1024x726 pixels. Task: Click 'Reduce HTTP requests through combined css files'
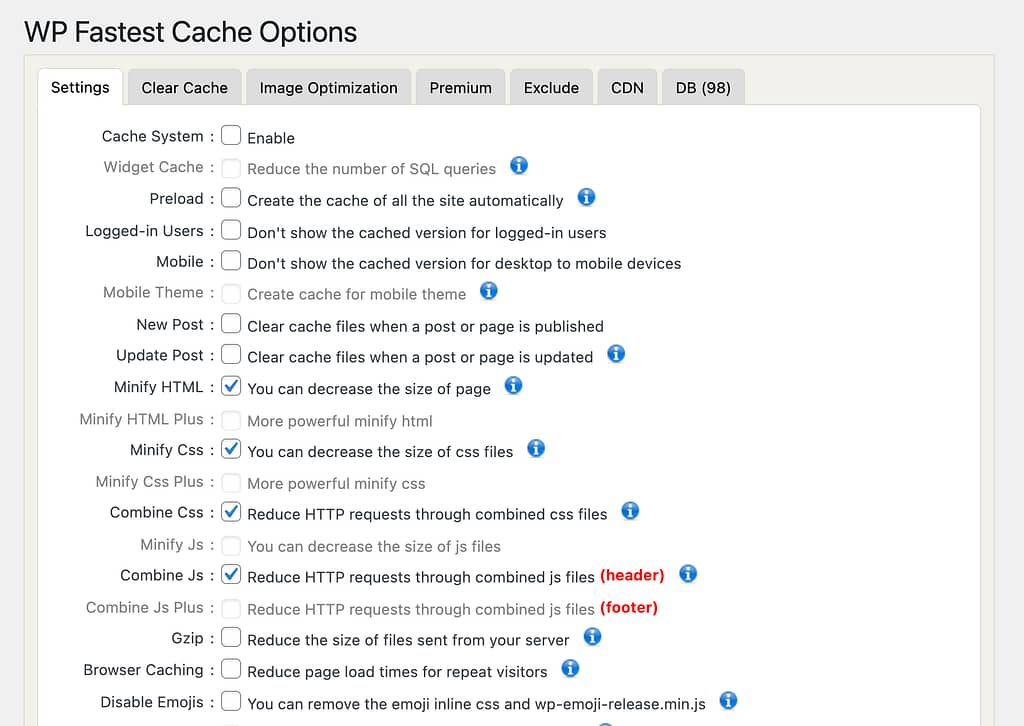click(427, 514)
